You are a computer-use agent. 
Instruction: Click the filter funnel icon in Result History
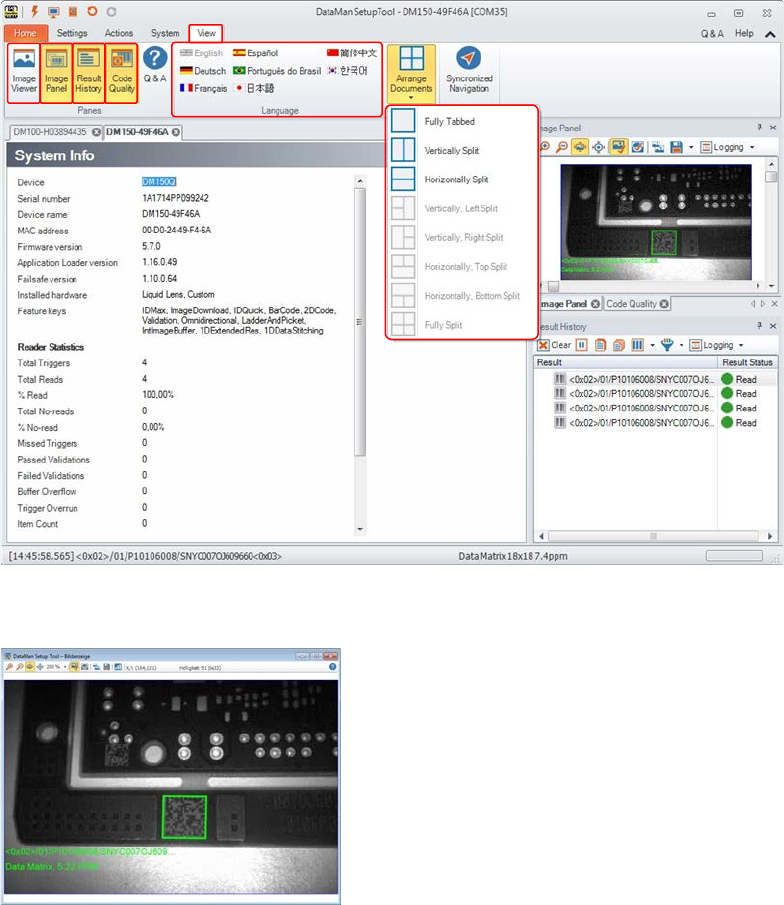tap(667, 345)
